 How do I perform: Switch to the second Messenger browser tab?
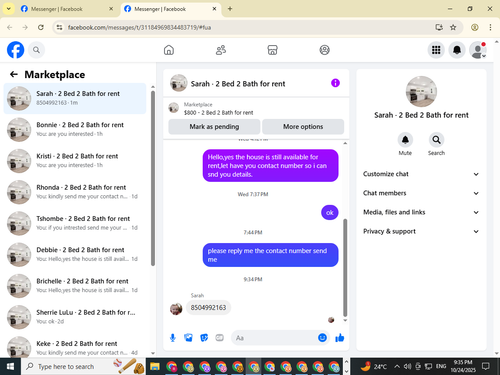[170, 9]
